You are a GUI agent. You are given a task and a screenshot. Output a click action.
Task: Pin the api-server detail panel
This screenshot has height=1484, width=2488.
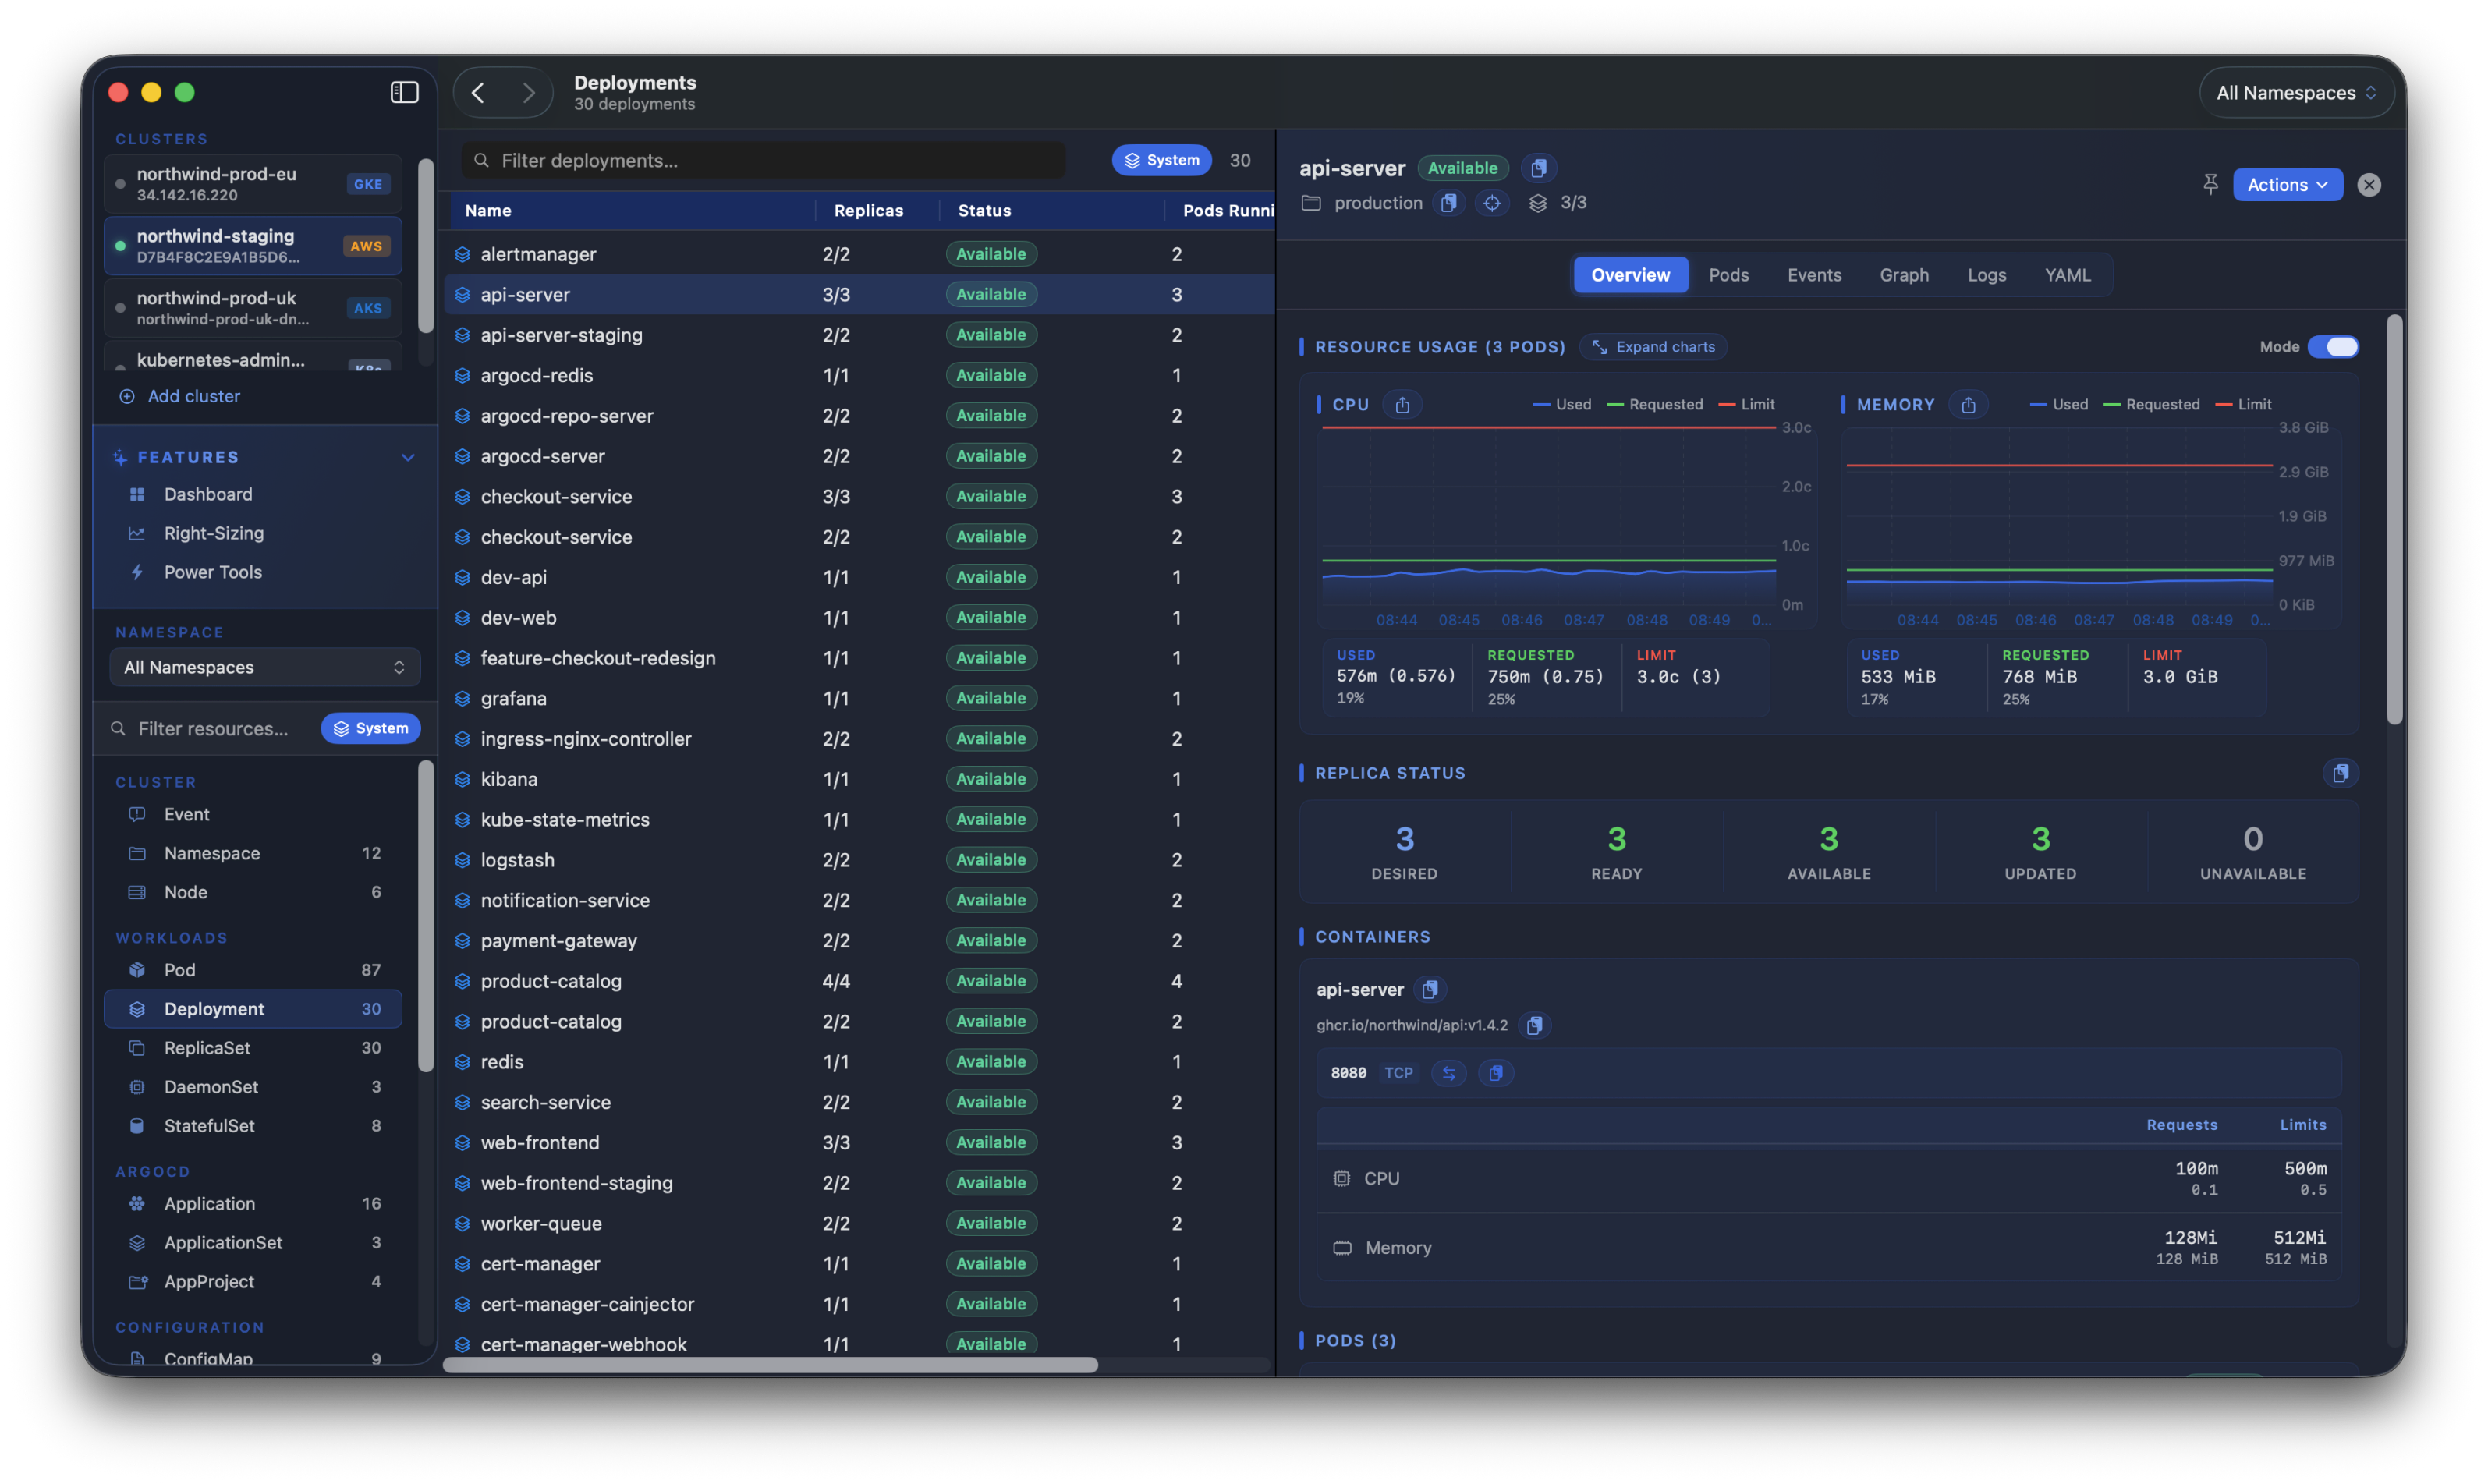[x=2210, y=184]
